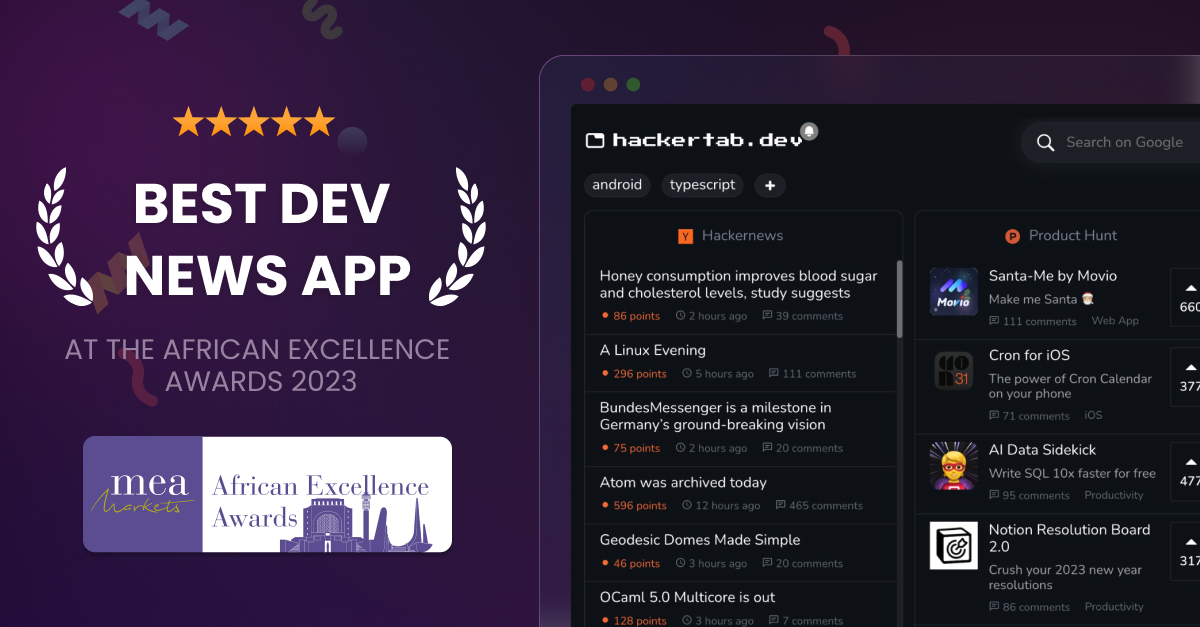The width and height of the screenshot is (1200, 627).
Task: Open Cron for iOS product
Action: click(x=1029, y=355)
